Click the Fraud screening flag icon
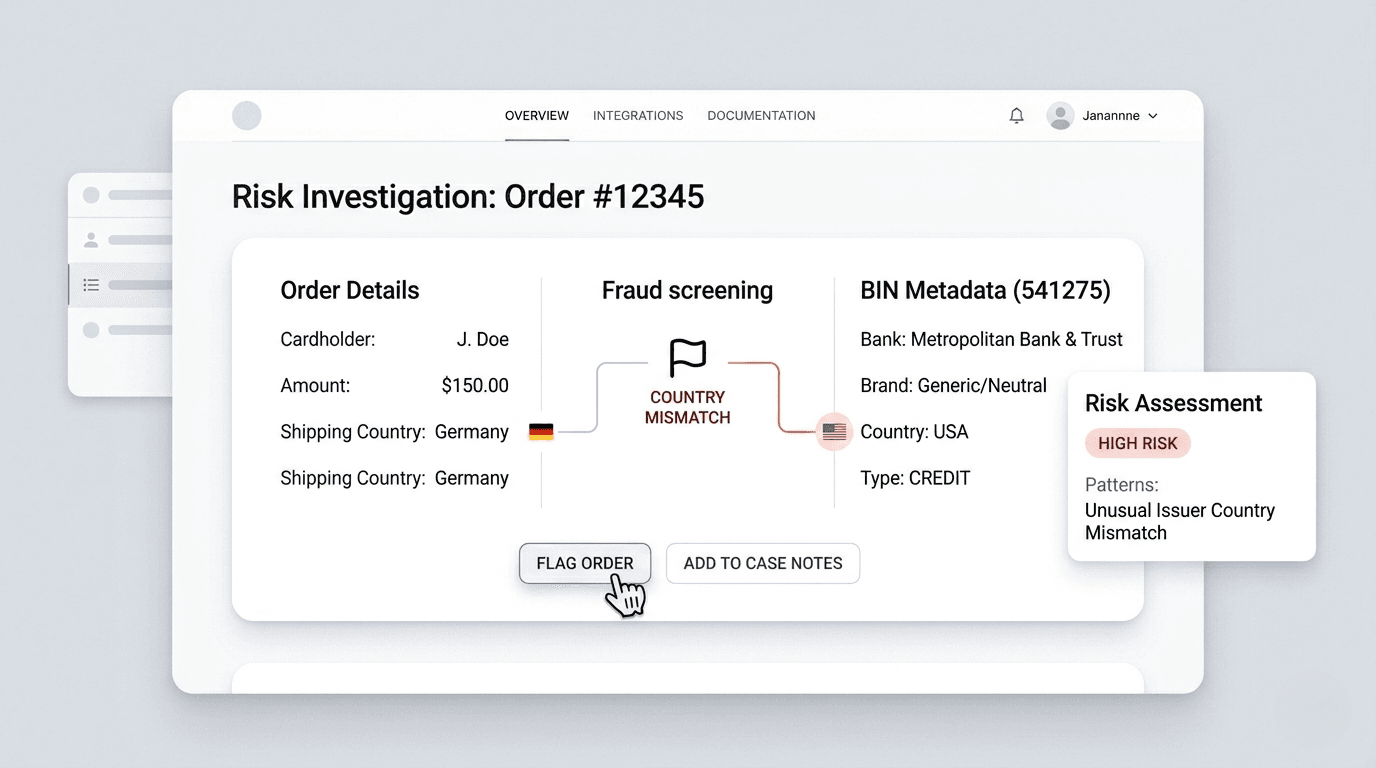1376x768 pixels. click(687, 356)
